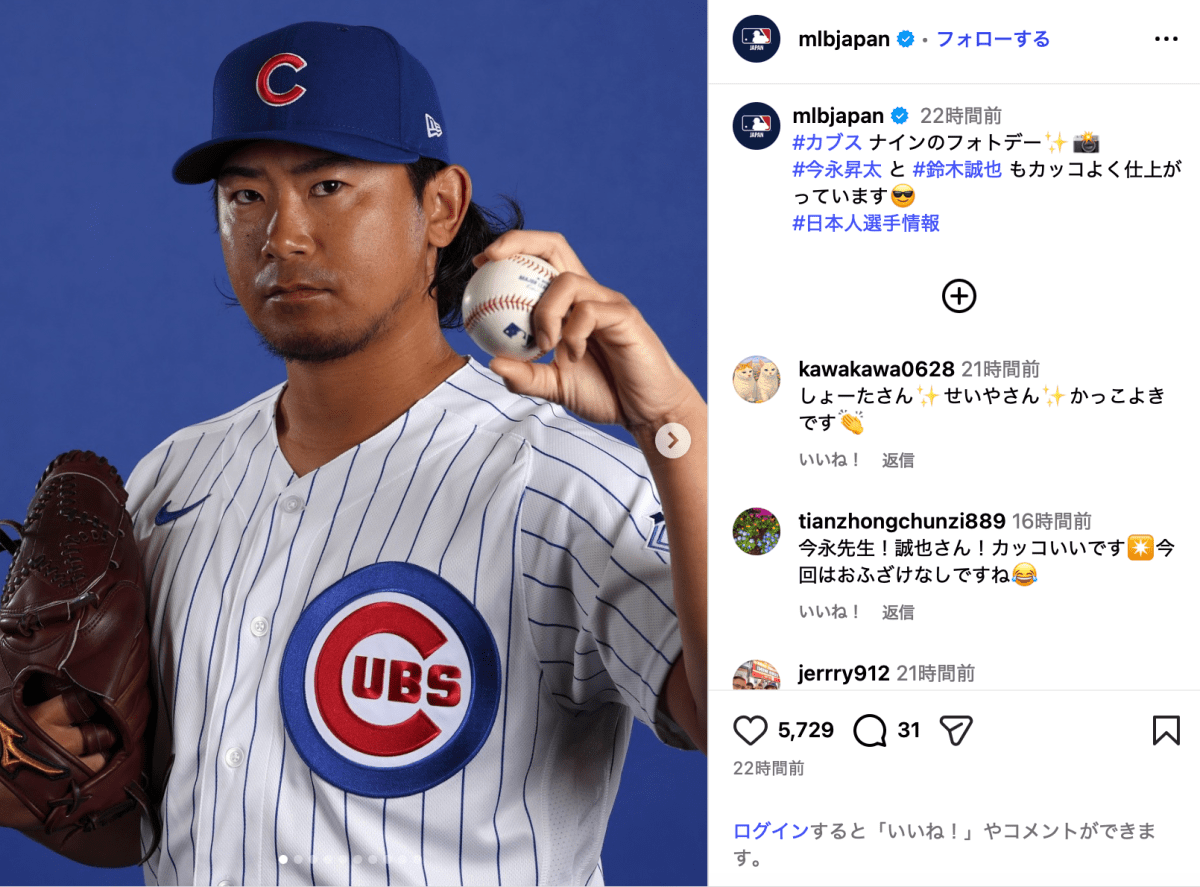Image resolution: width=1200 pixels, height=887 pixels.
Task: Save the post with the bookmark icon
Action: click(1166, 731)
